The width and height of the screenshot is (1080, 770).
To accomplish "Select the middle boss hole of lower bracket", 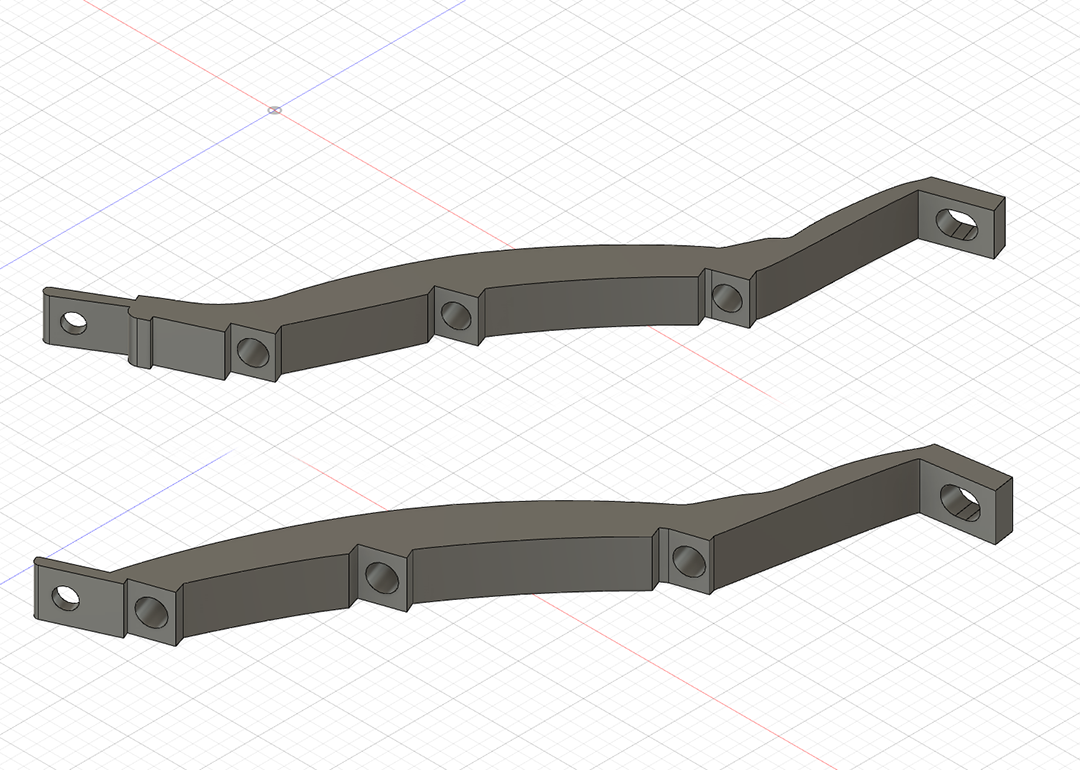I will pyautogui.click(x=382, y=577).
